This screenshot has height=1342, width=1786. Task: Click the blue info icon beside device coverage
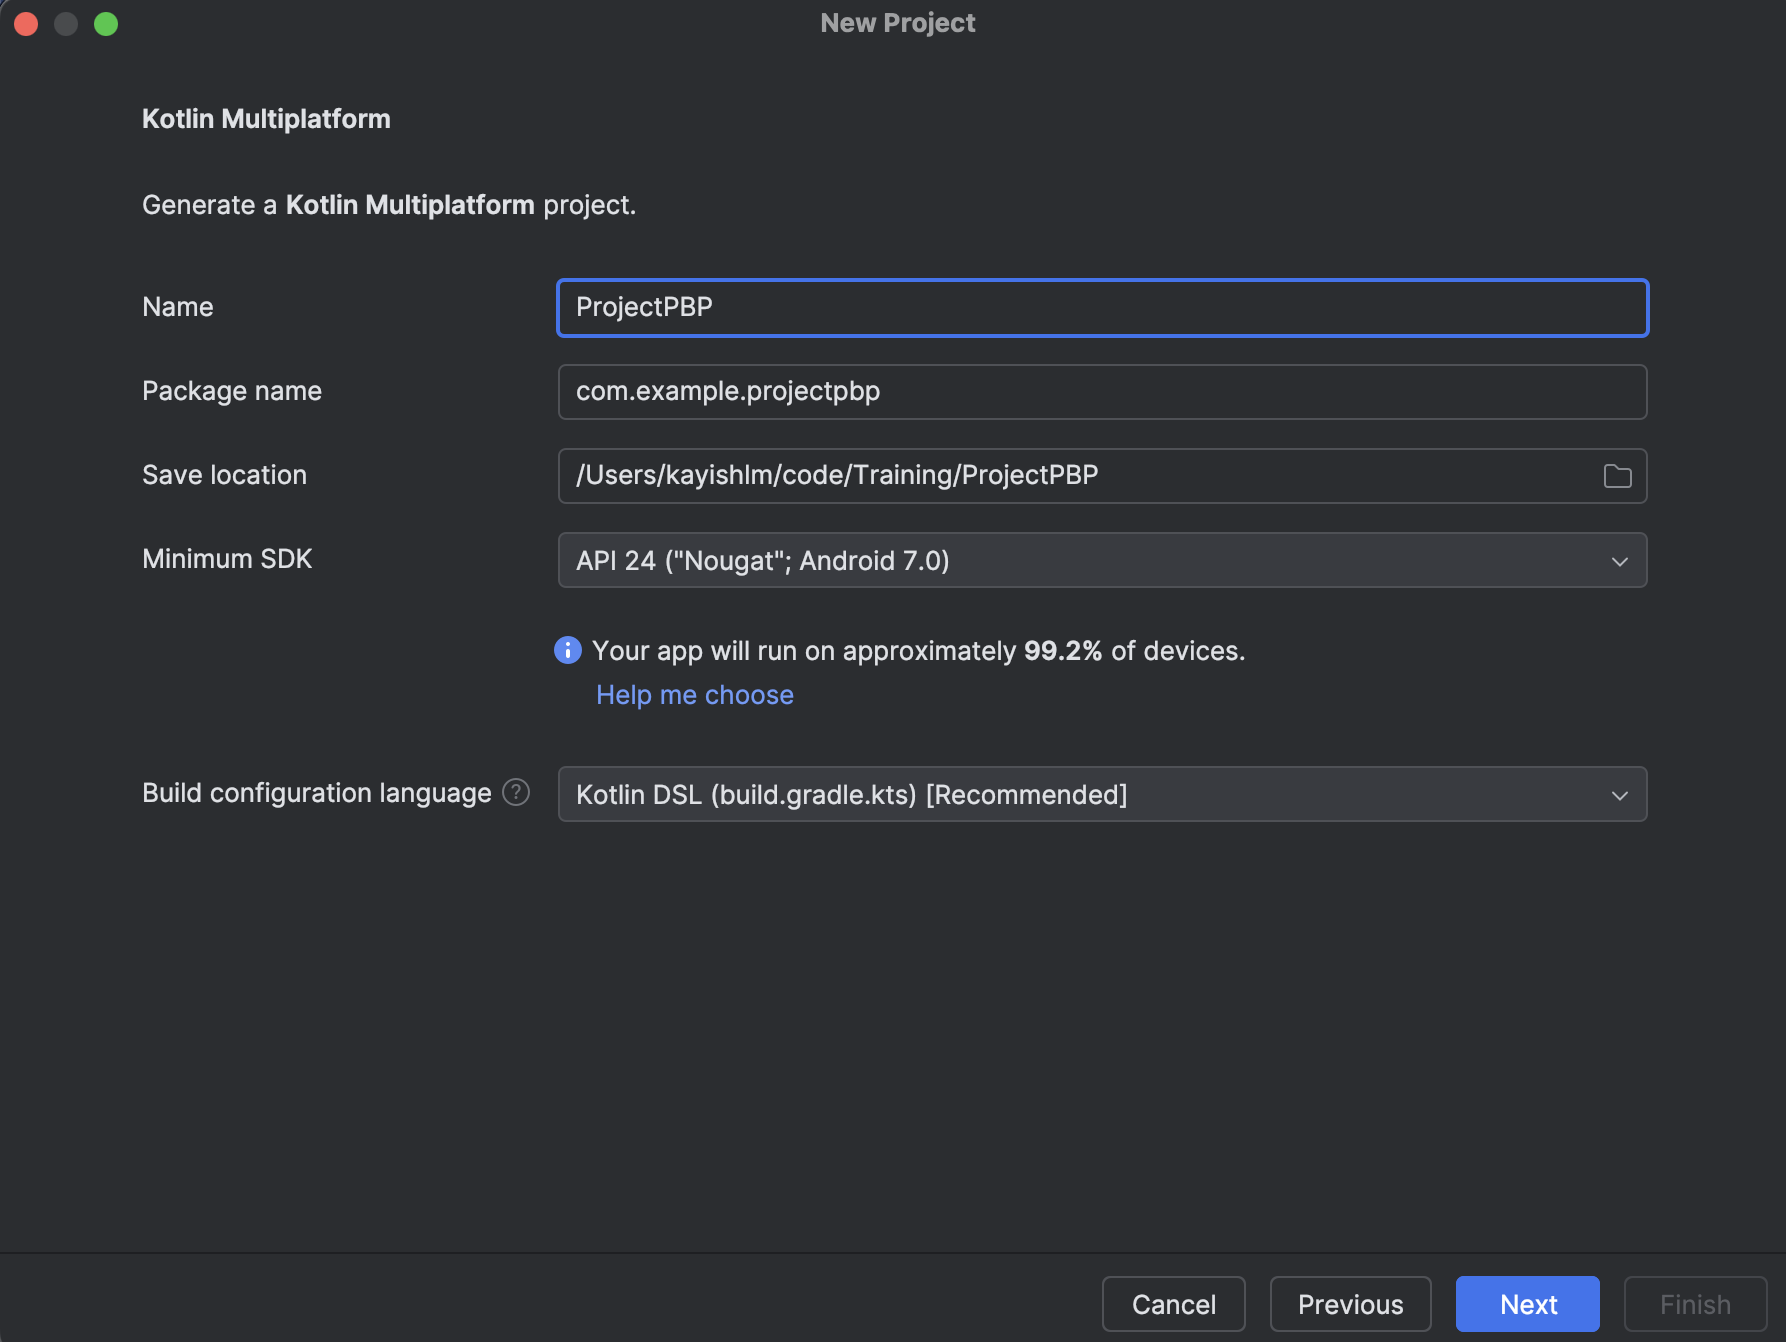tap(568, 651)
